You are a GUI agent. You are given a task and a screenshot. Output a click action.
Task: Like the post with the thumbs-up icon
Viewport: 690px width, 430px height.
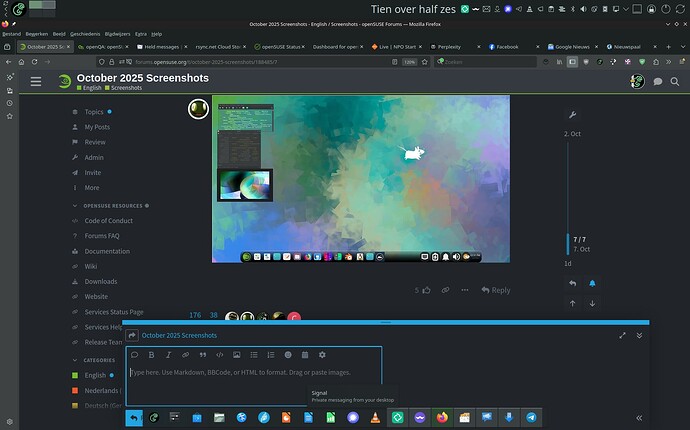(x=427, y=290)
